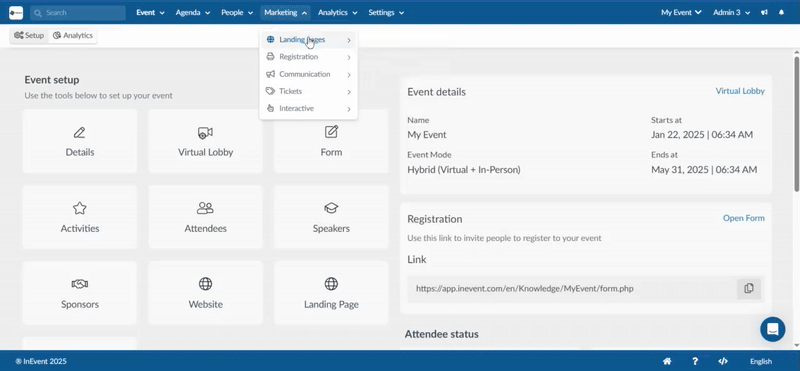Click the help question mark icon

[695, 361]
